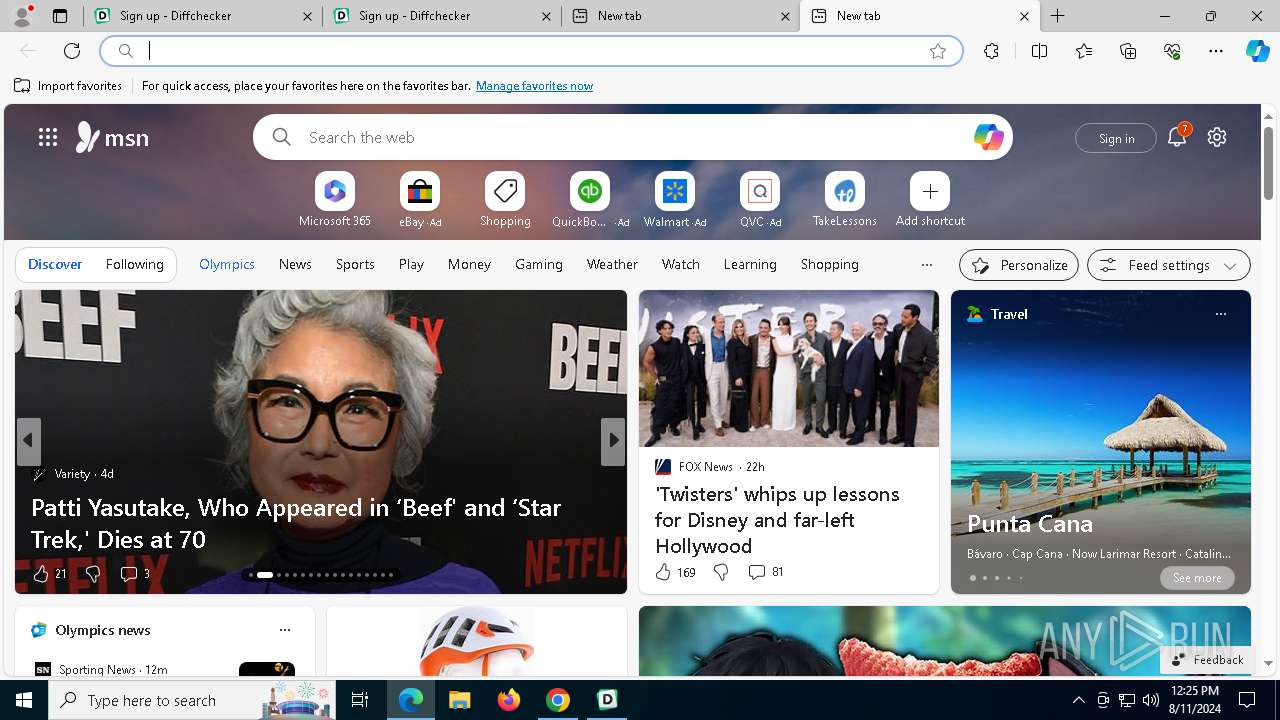Launch Chrome from the taskbar

[x=558, y=700]
